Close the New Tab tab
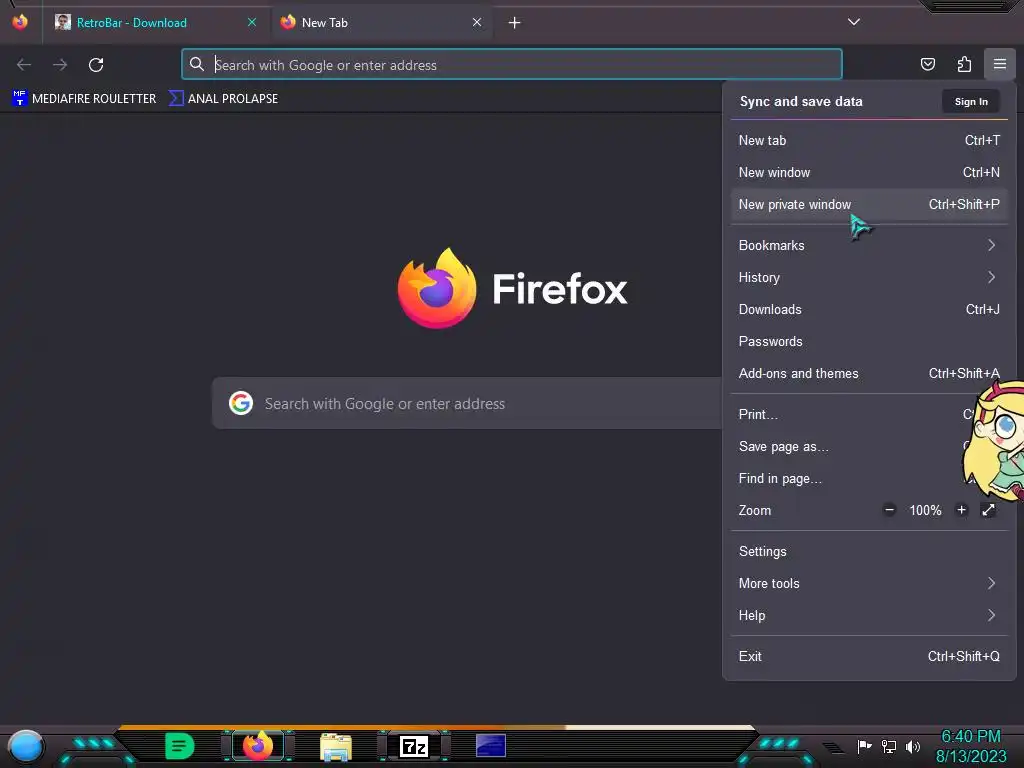This screenshot has width=1024, height=768. pyautogui.click(x=477, y=22)
